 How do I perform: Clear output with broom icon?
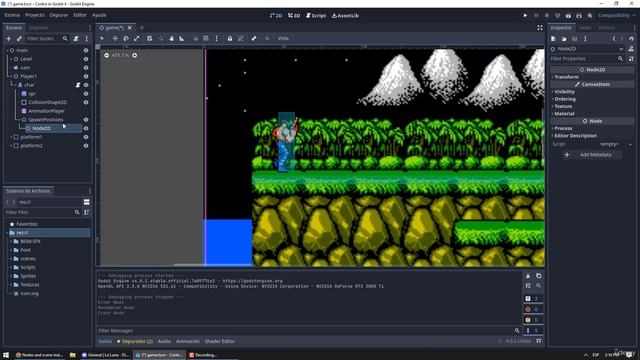528,276
